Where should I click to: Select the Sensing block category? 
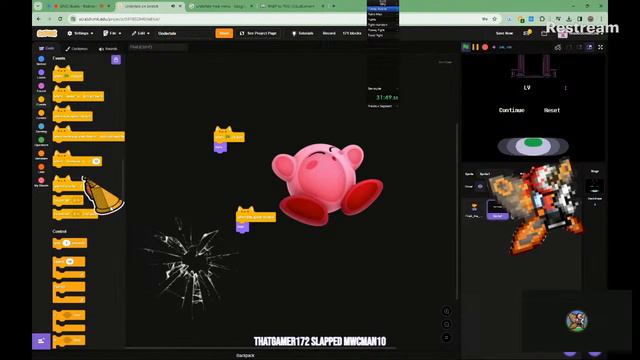[41, 128]
